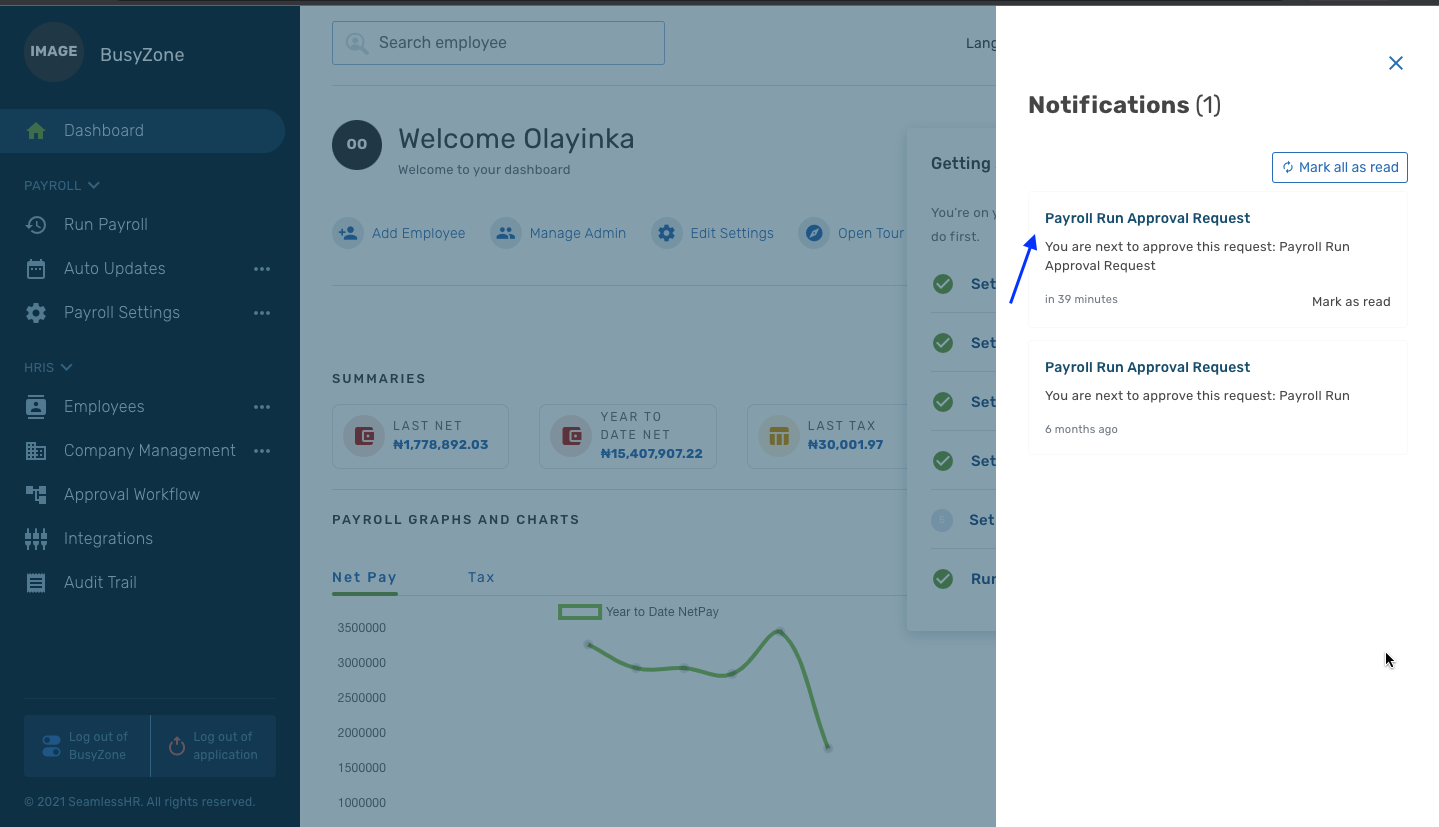
Task: Open the 6 months ago Payroll notification
Action: tap(1147, 367)
